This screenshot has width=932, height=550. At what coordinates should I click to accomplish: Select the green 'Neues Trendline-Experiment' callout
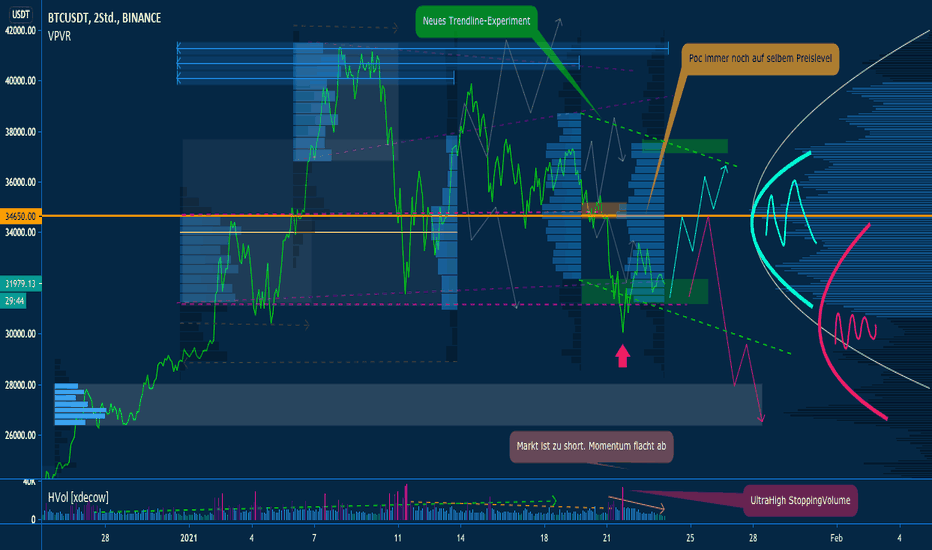476,21
